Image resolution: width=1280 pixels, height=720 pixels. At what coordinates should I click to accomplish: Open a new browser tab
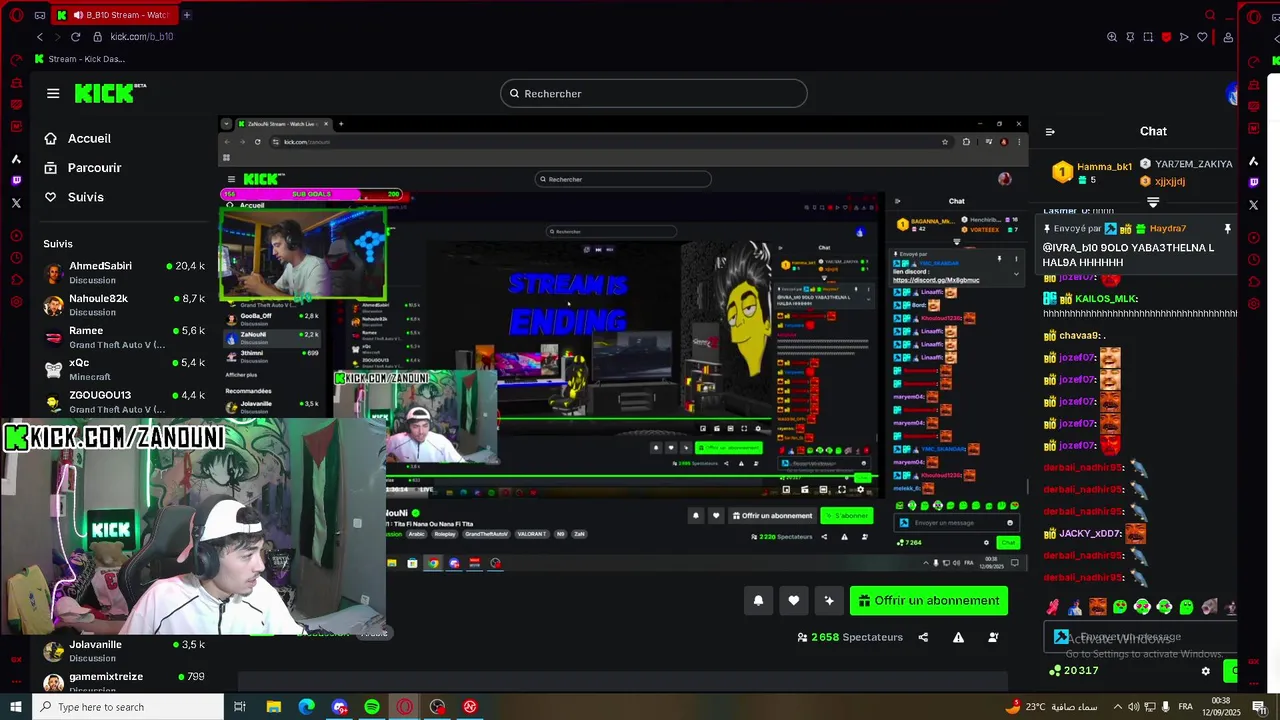pos(187,15)
